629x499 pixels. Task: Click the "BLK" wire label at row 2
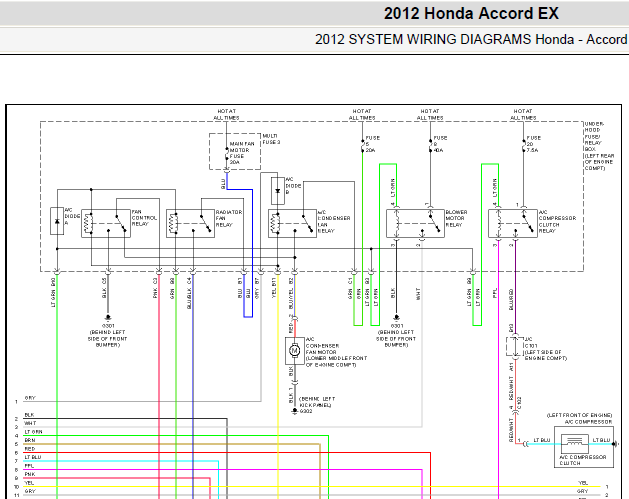pyautogui.click(x=29, y=415)
